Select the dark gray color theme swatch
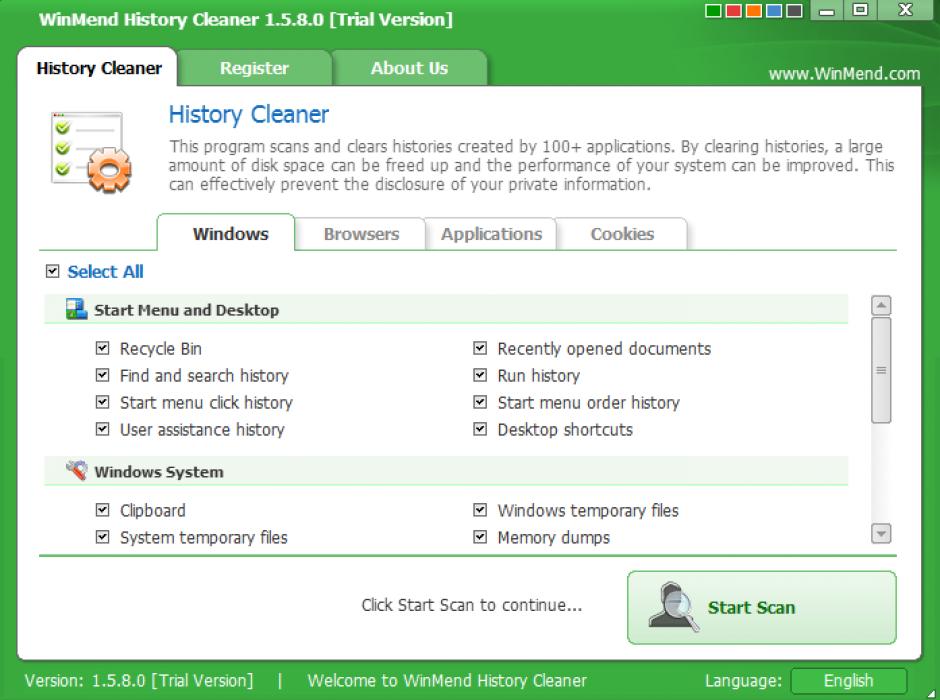The width and height of the screenshot is (940, 700). point(794,11)
